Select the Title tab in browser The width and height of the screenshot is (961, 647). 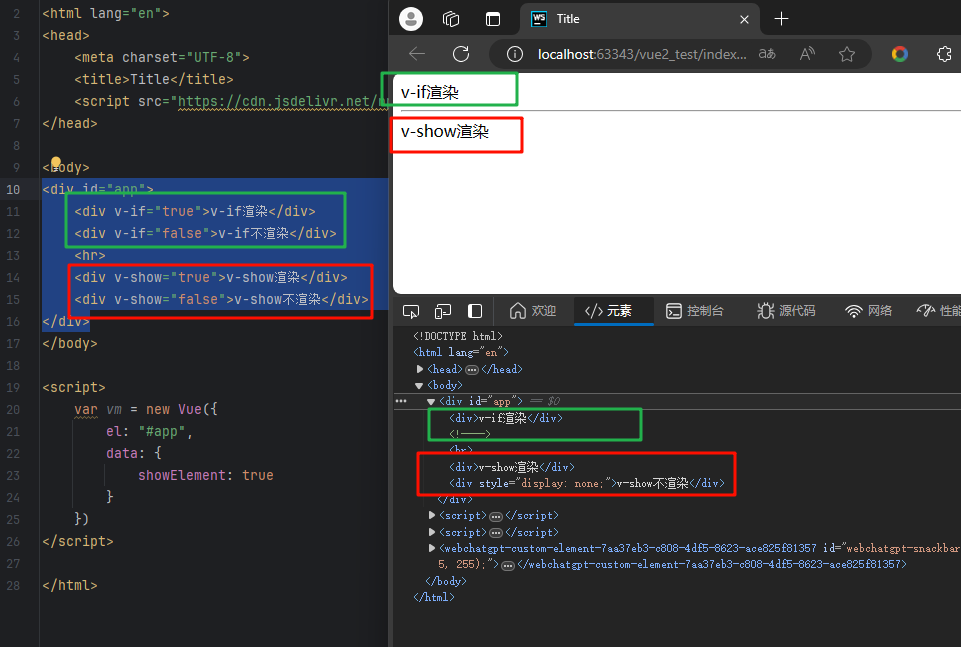coord(640,19)
